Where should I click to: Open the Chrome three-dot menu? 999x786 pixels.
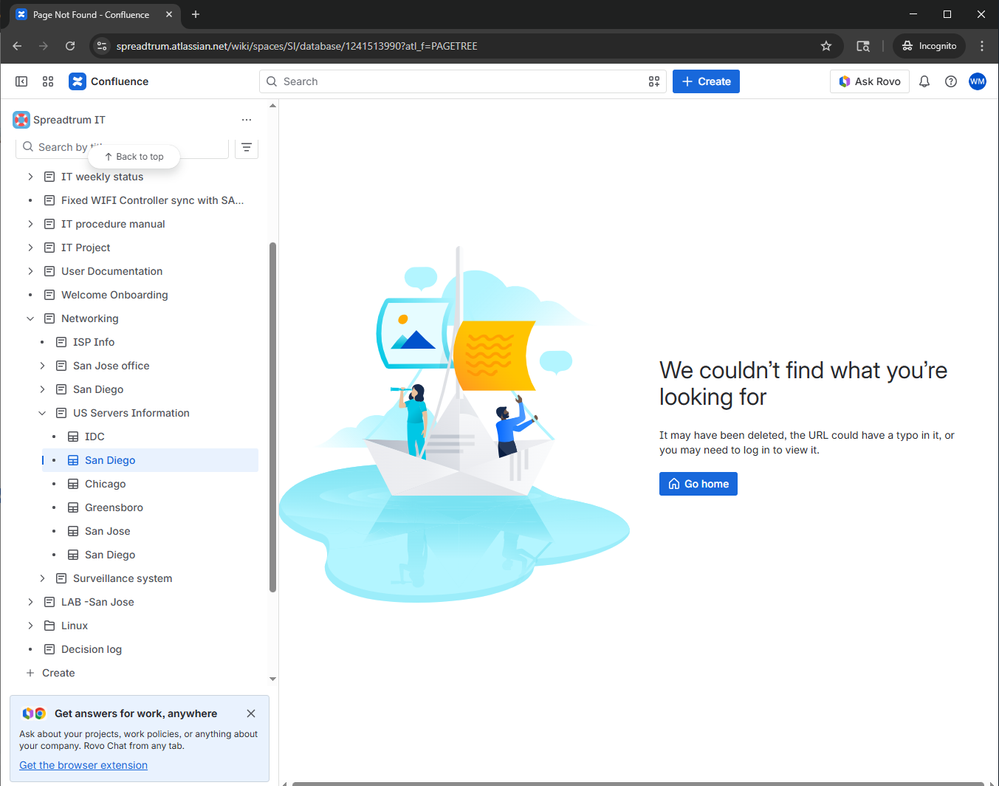[982, 46]
